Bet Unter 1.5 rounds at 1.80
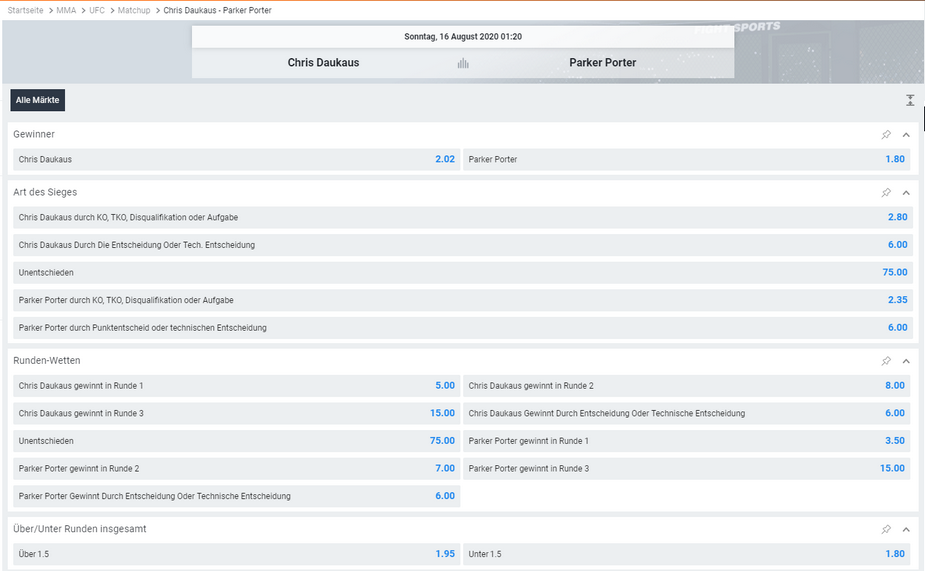The image size is (925, 571). [688, 554]
